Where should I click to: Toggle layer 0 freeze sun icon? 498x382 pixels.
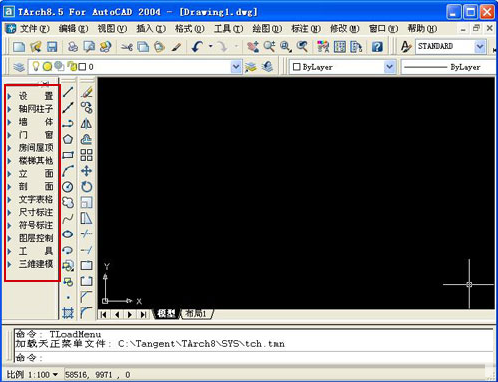pyautogui.click(x=47, y=67)
